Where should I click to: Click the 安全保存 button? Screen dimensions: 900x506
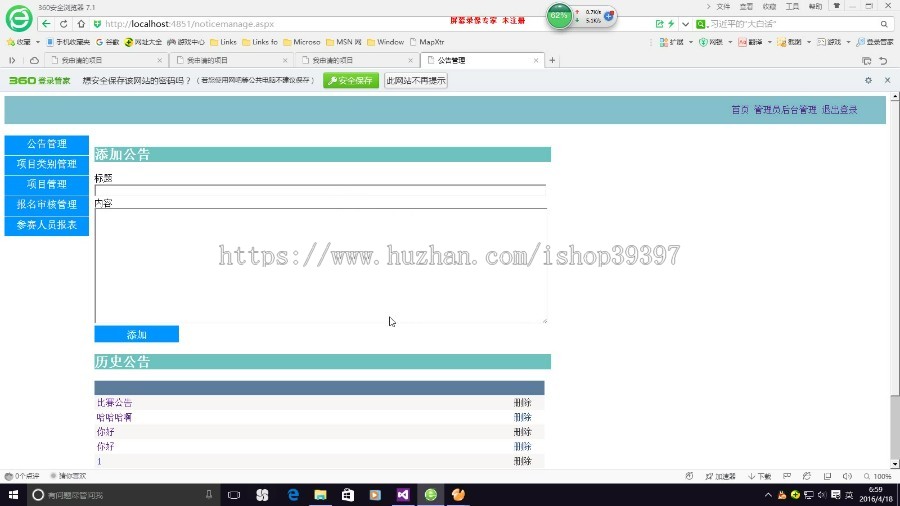pos(351,80)
